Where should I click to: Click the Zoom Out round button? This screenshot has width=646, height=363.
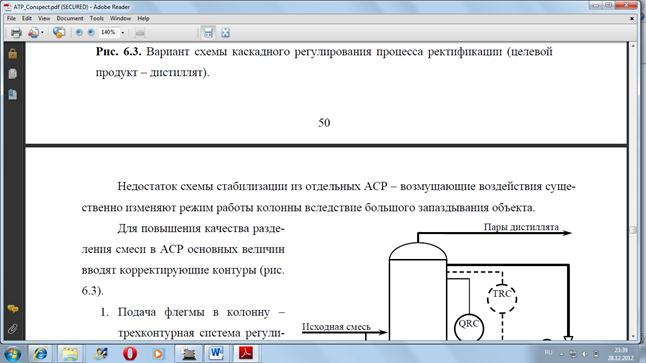[x=79, y=33]
